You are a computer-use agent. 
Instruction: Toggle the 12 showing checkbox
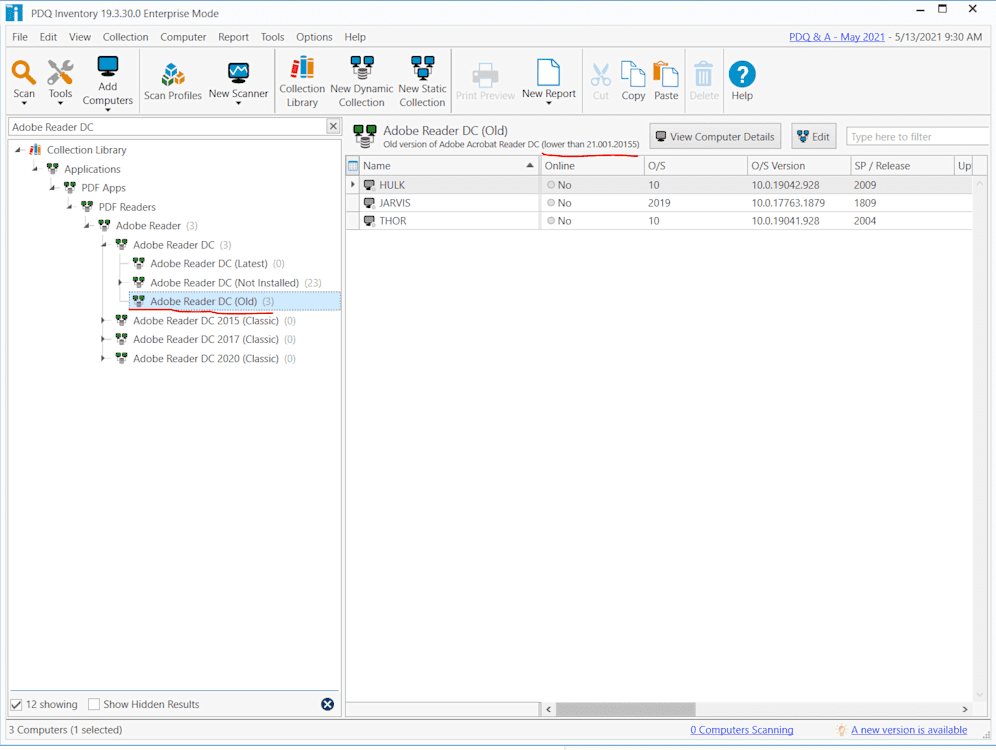tap(16, 704)
